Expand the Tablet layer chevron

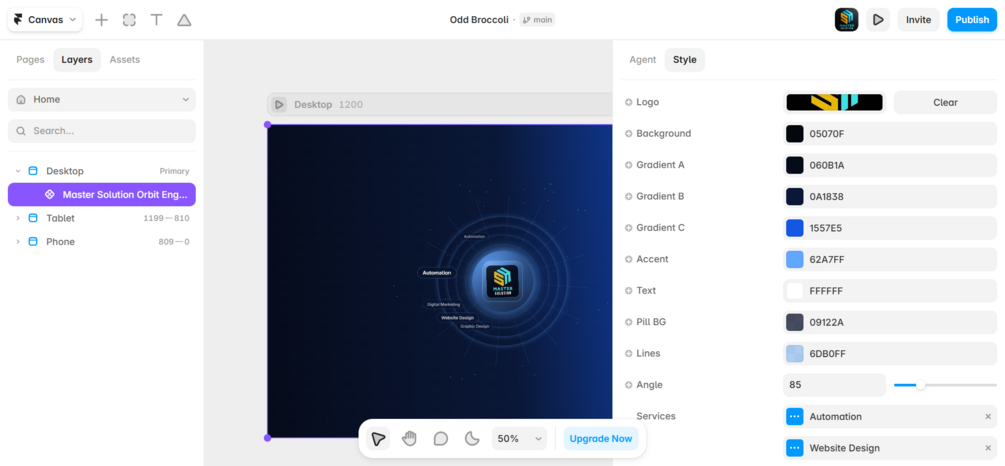point(18,218)
